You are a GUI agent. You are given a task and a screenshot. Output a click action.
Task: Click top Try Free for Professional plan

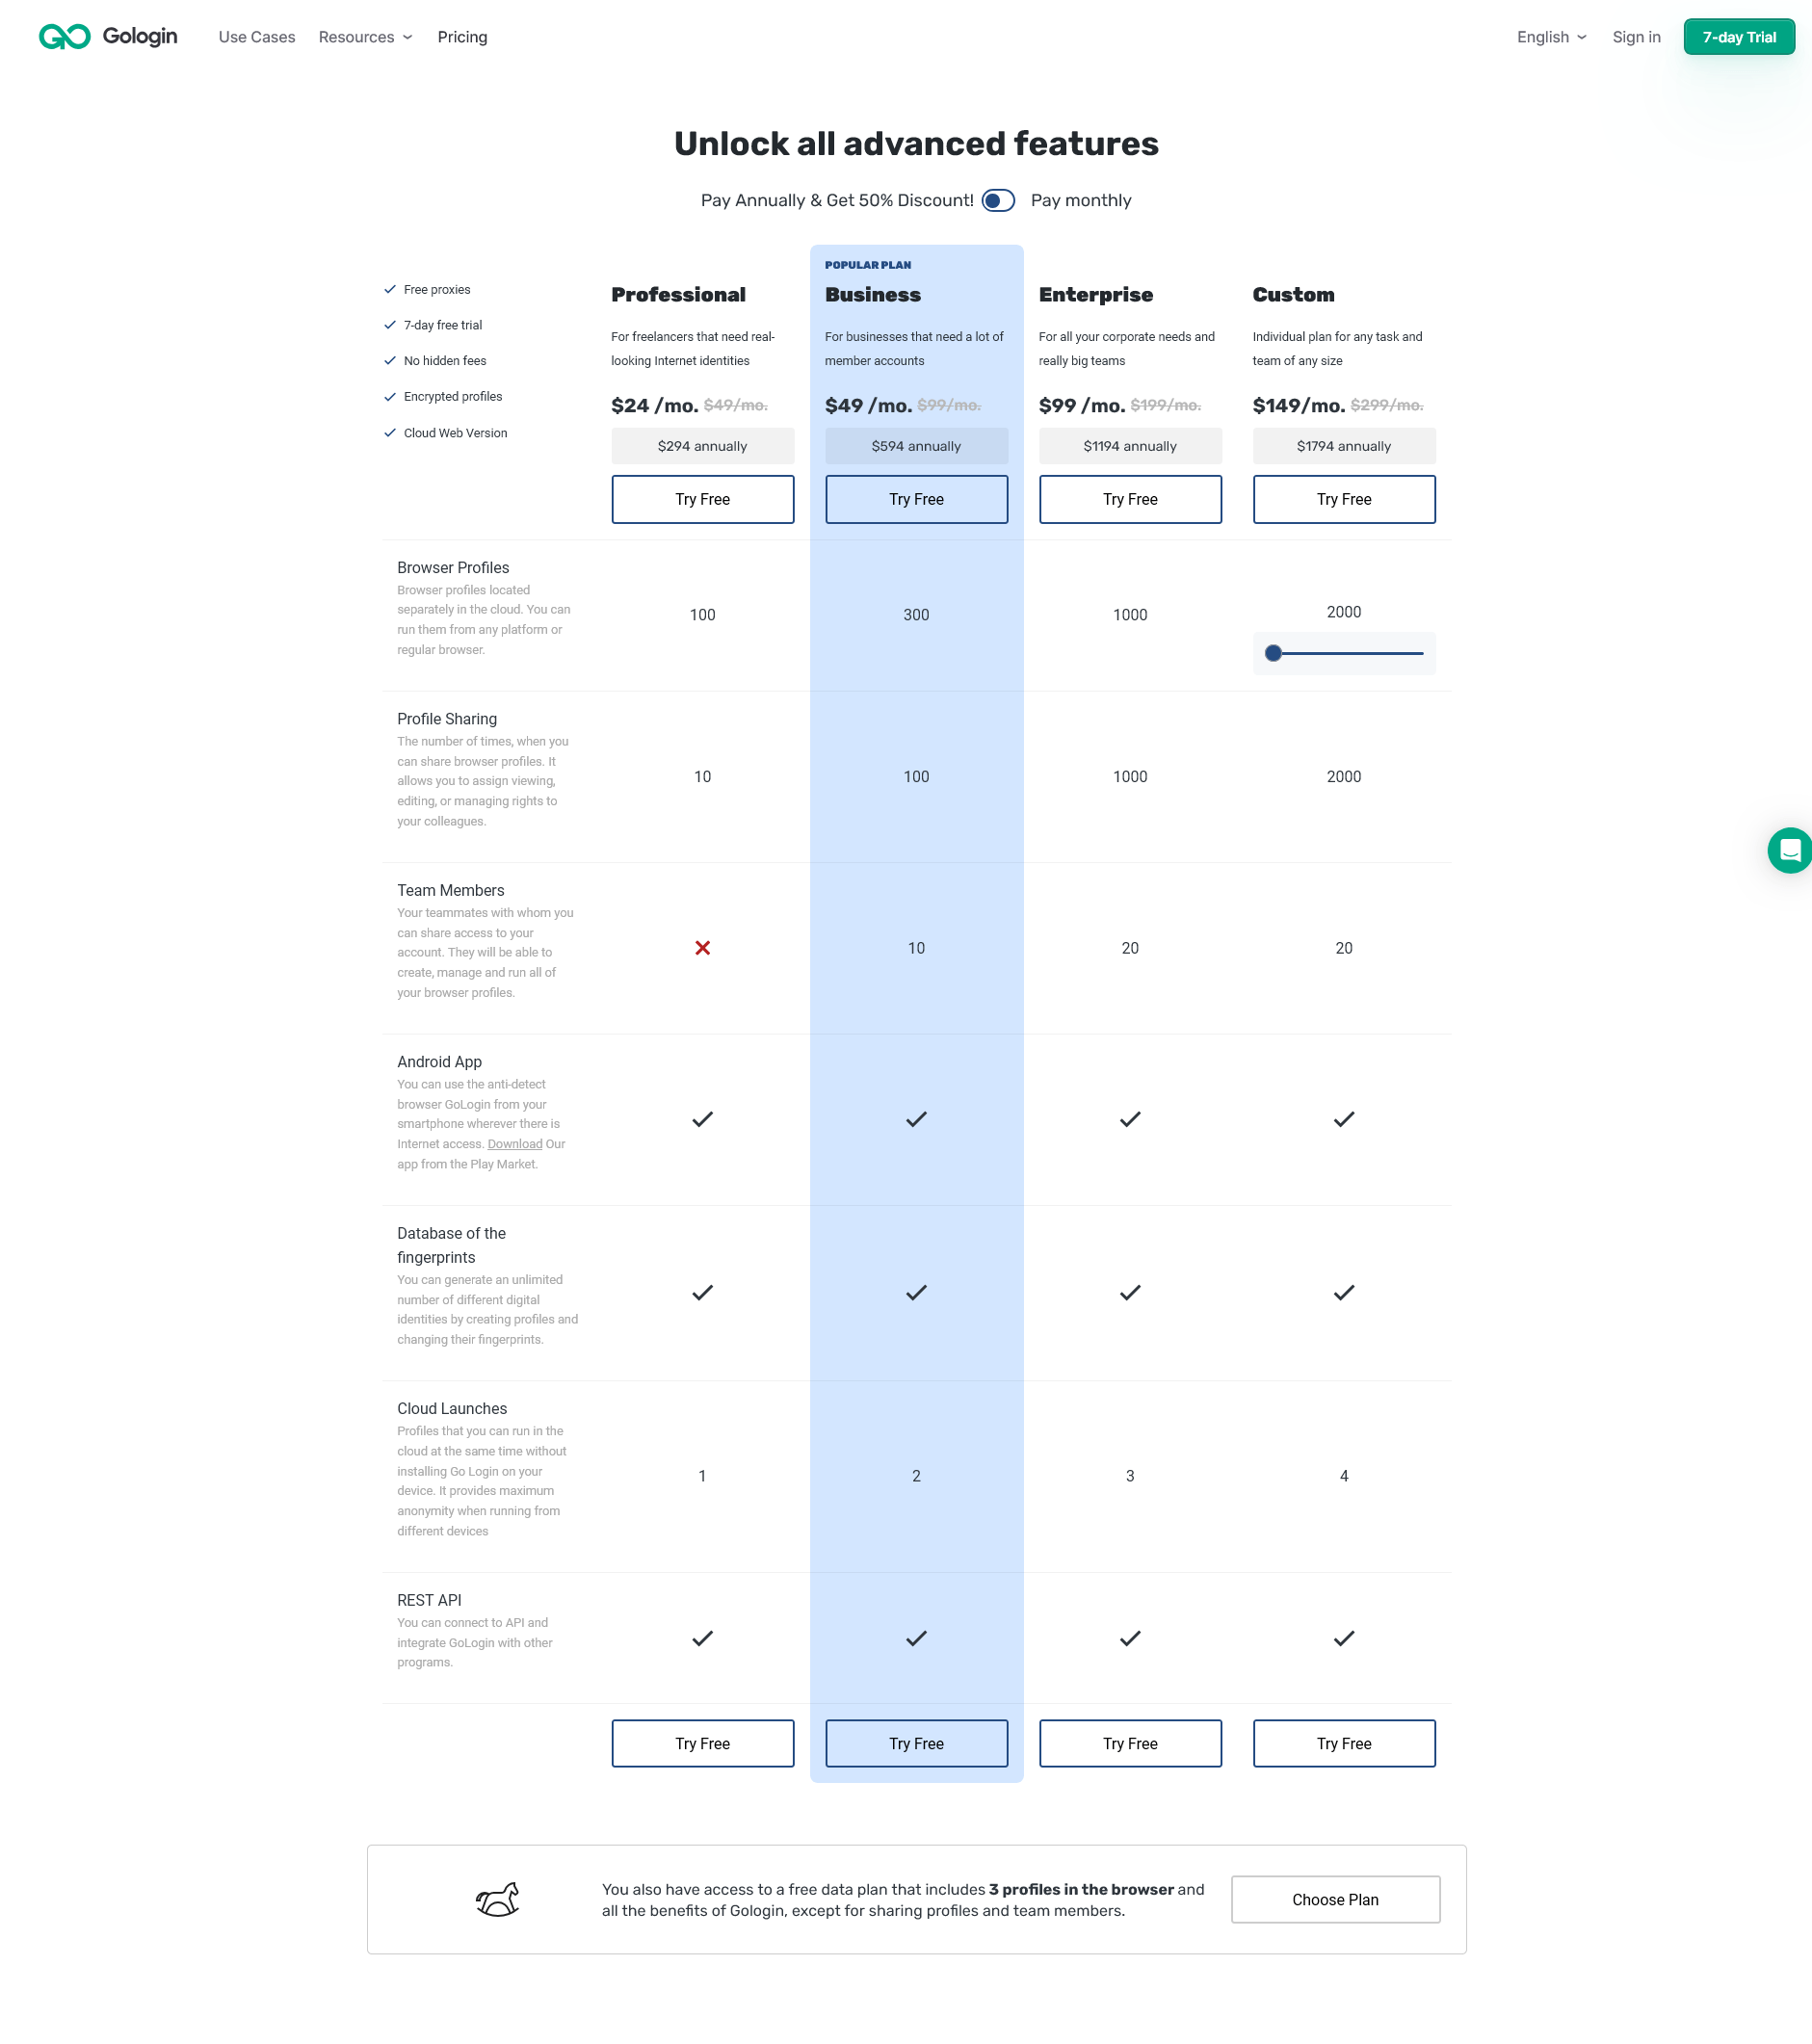tap(702, 499)
